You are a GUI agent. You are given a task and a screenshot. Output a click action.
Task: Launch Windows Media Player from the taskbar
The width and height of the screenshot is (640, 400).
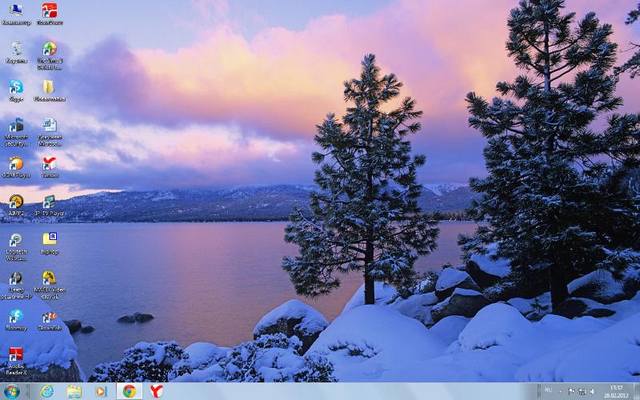point(100,391)
